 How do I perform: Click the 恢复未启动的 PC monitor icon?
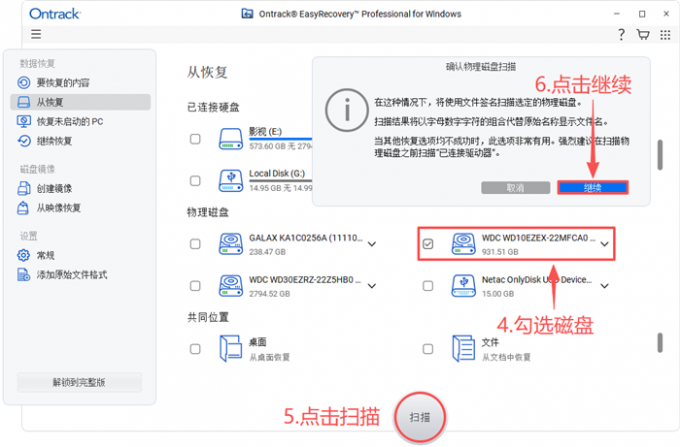[24, 121]
